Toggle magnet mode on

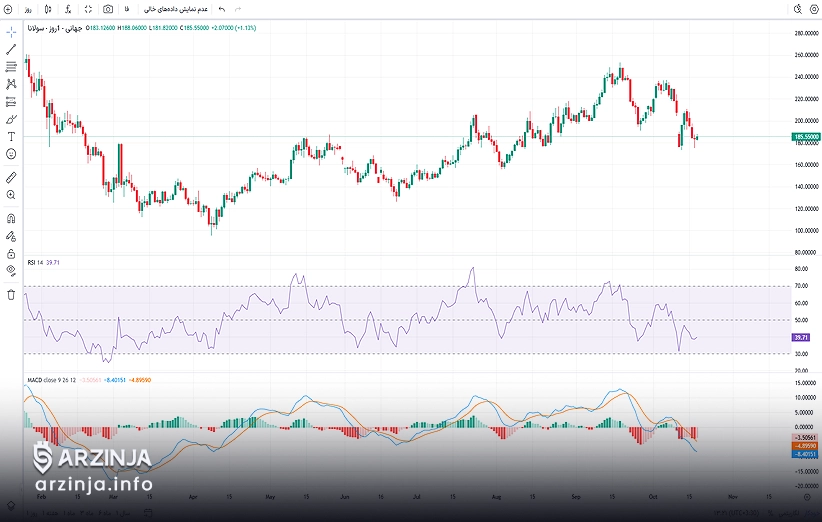[11, 218]
